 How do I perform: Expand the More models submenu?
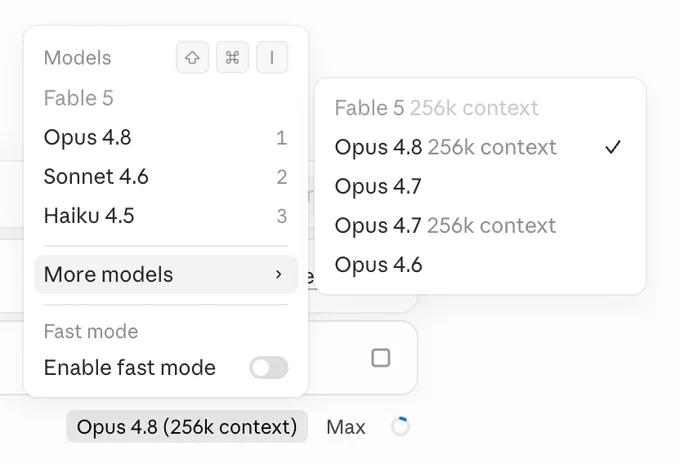pos(166,274)
